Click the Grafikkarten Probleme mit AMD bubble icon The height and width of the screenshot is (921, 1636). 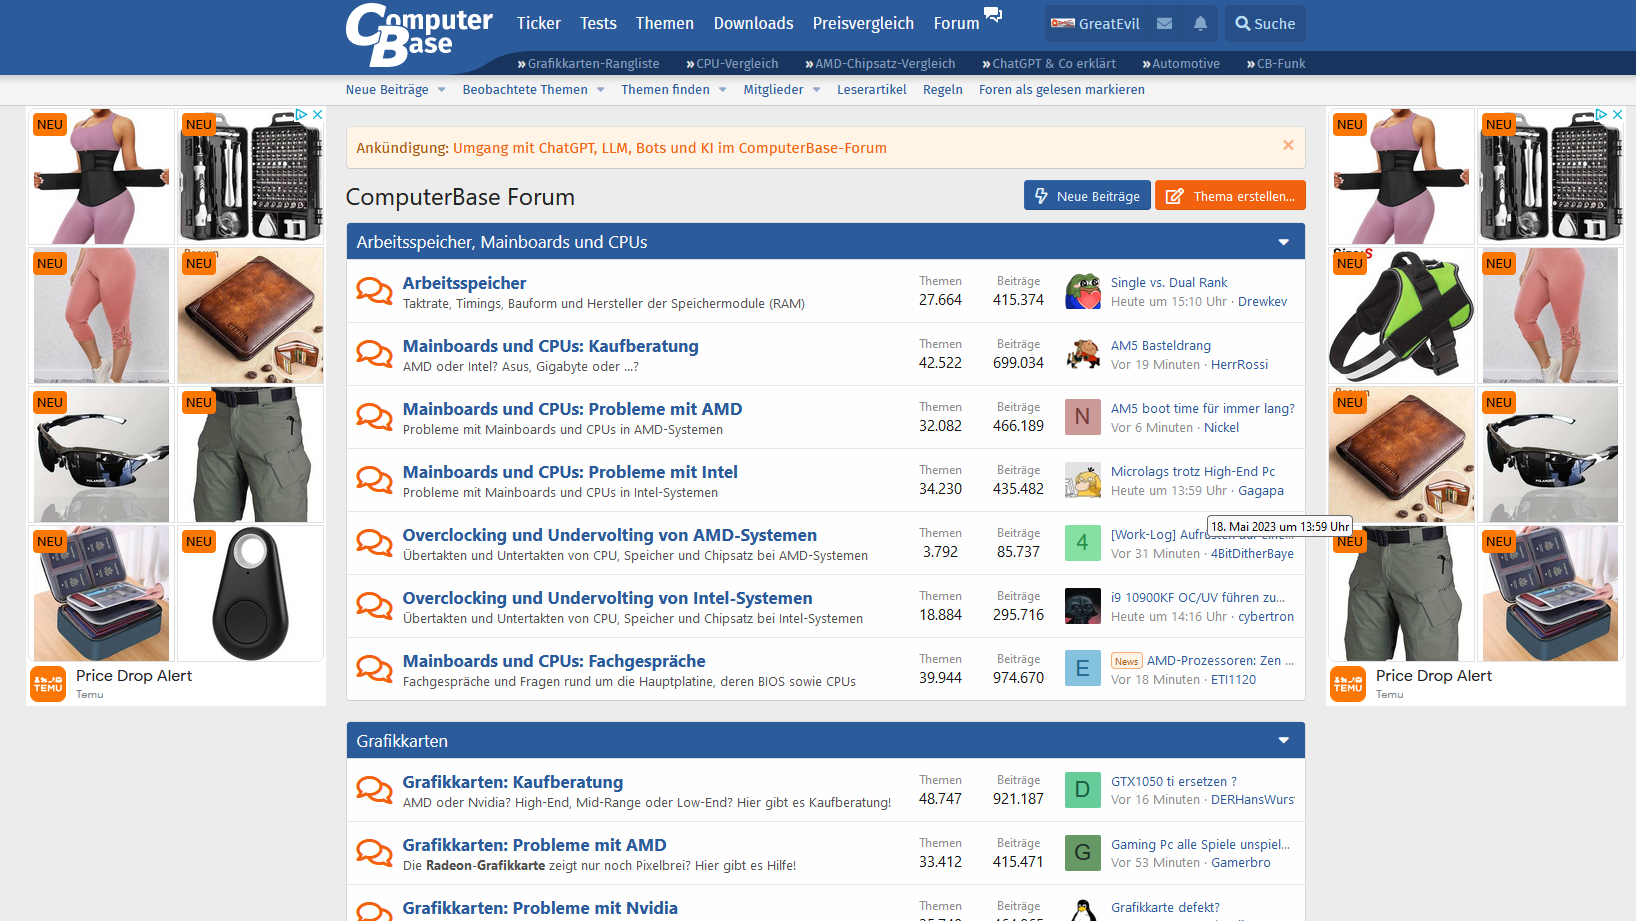(375, 853)
